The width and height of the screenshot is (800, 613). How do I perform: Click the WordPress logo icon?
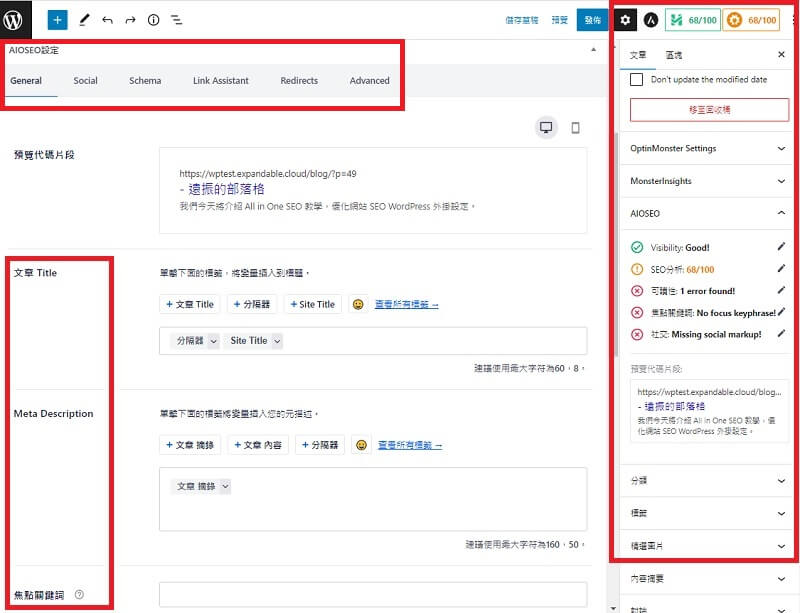[15, 20]
